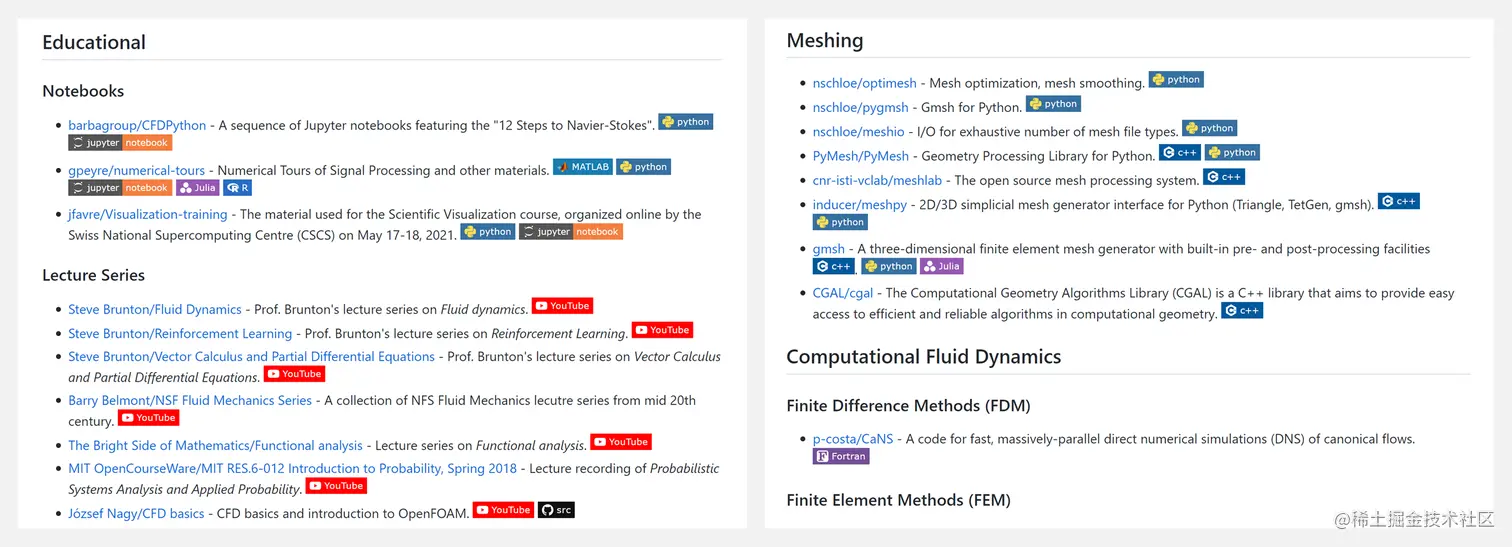The height and width of the screenshot is (547, 1512).
Task: Click python badge beside the MATLAB badge
Action: tap(644, 167)
